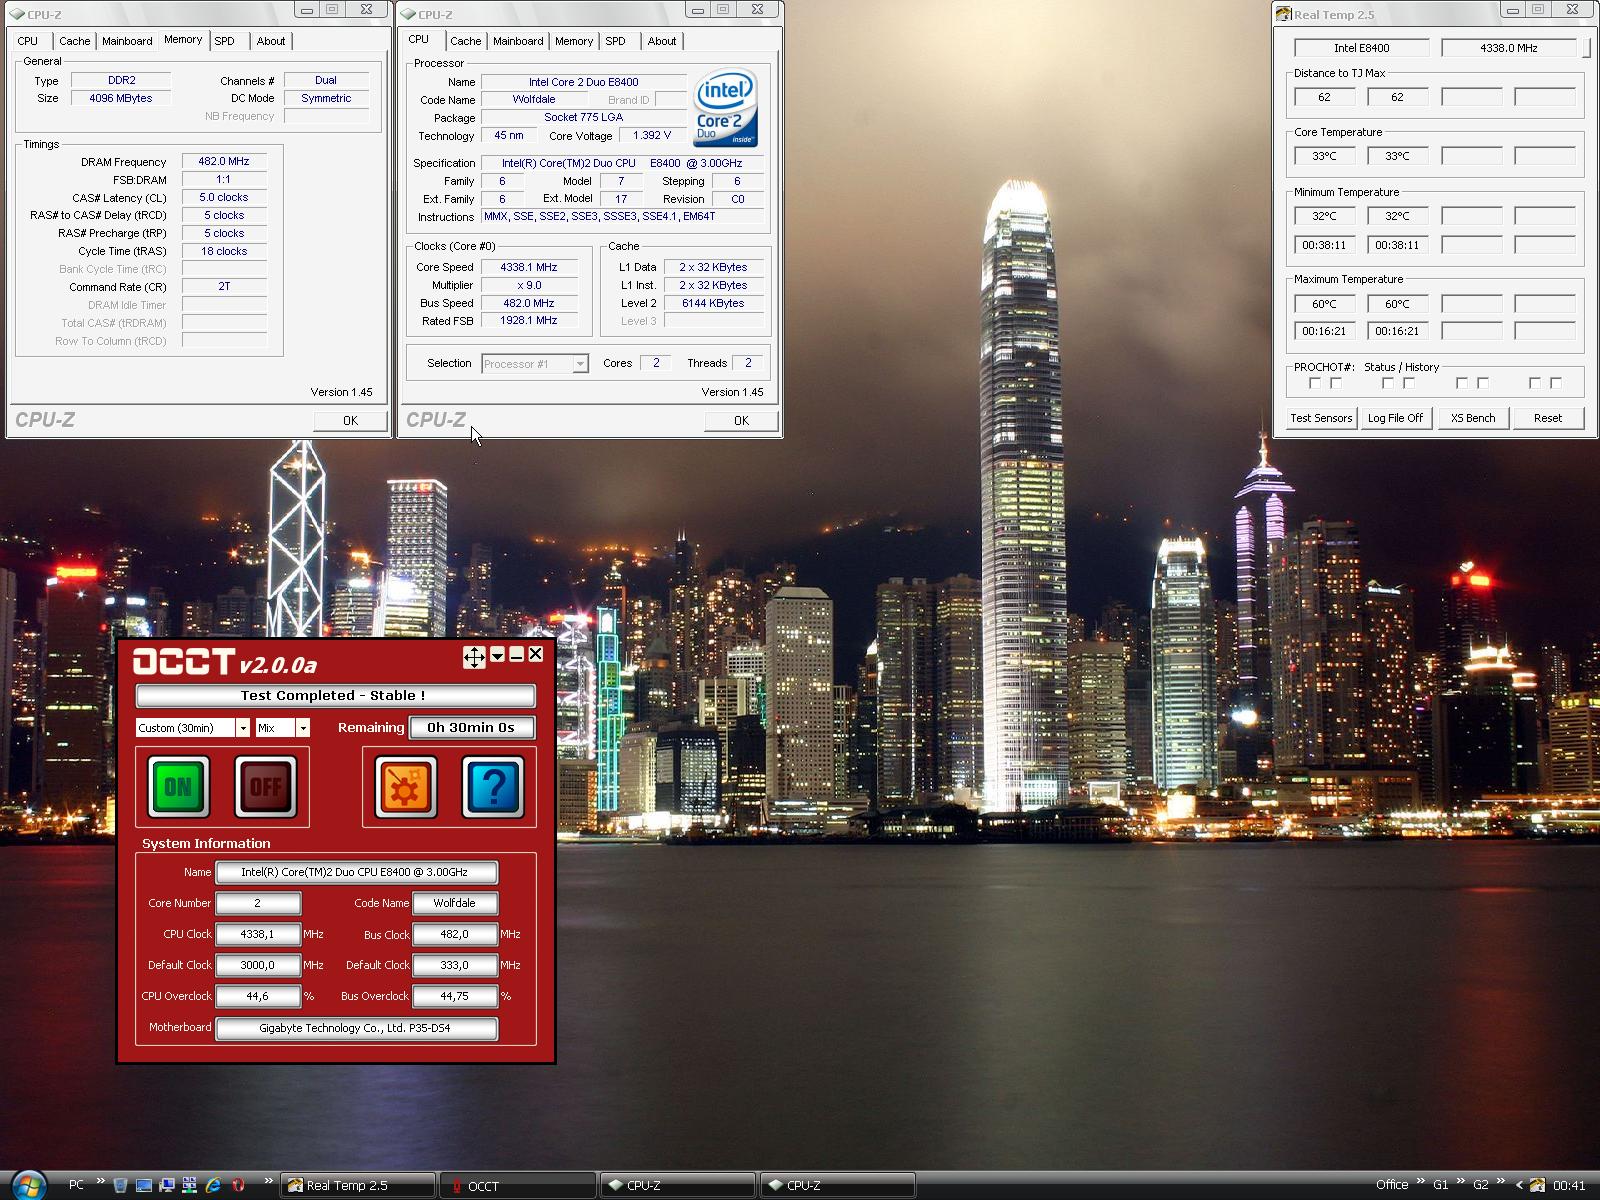Image resolution: width=1600 pixels, height=1200 pixels.
Task: Start the OCCT test with ON button
Action: [178, 787]
